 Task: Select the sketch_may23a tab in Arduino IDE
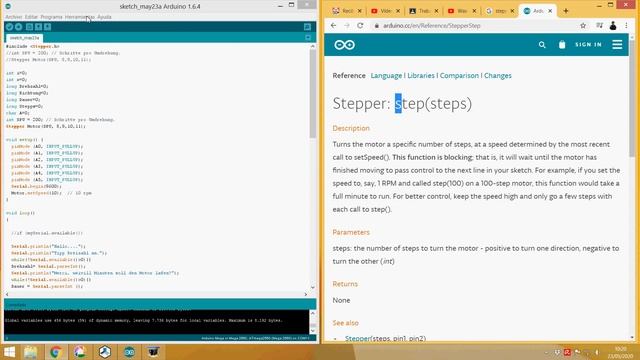[24, 38]
